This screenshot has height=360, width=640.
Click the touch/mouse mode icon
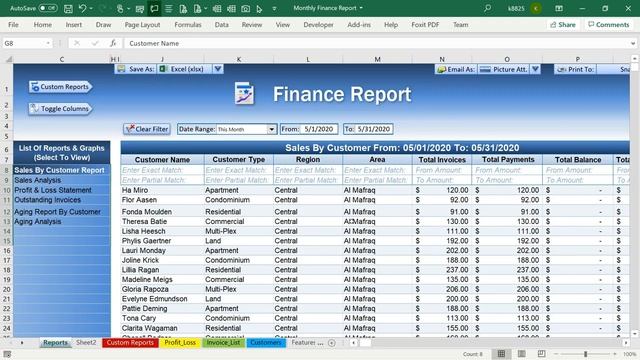120,8
